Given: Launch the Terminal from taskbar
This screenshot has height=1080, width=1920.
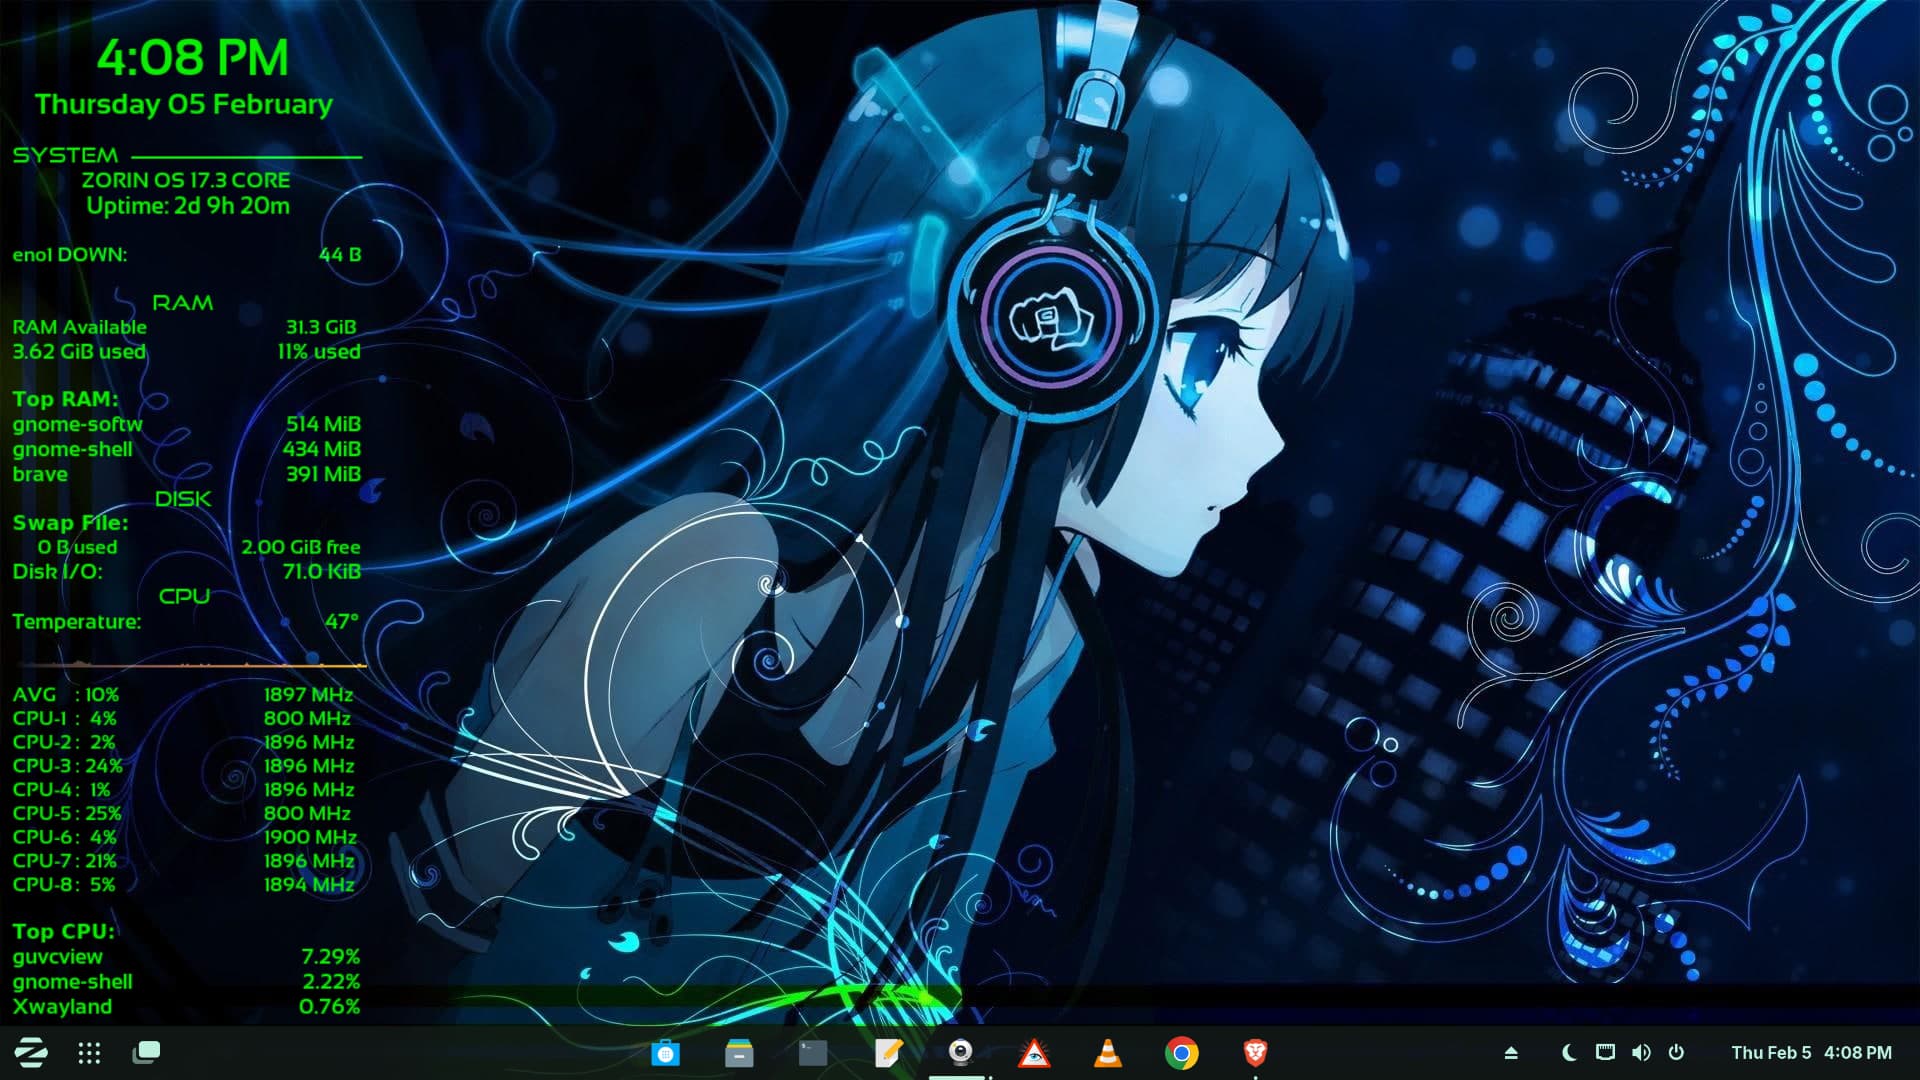Looking at the screenshot, I should 813,1053.
